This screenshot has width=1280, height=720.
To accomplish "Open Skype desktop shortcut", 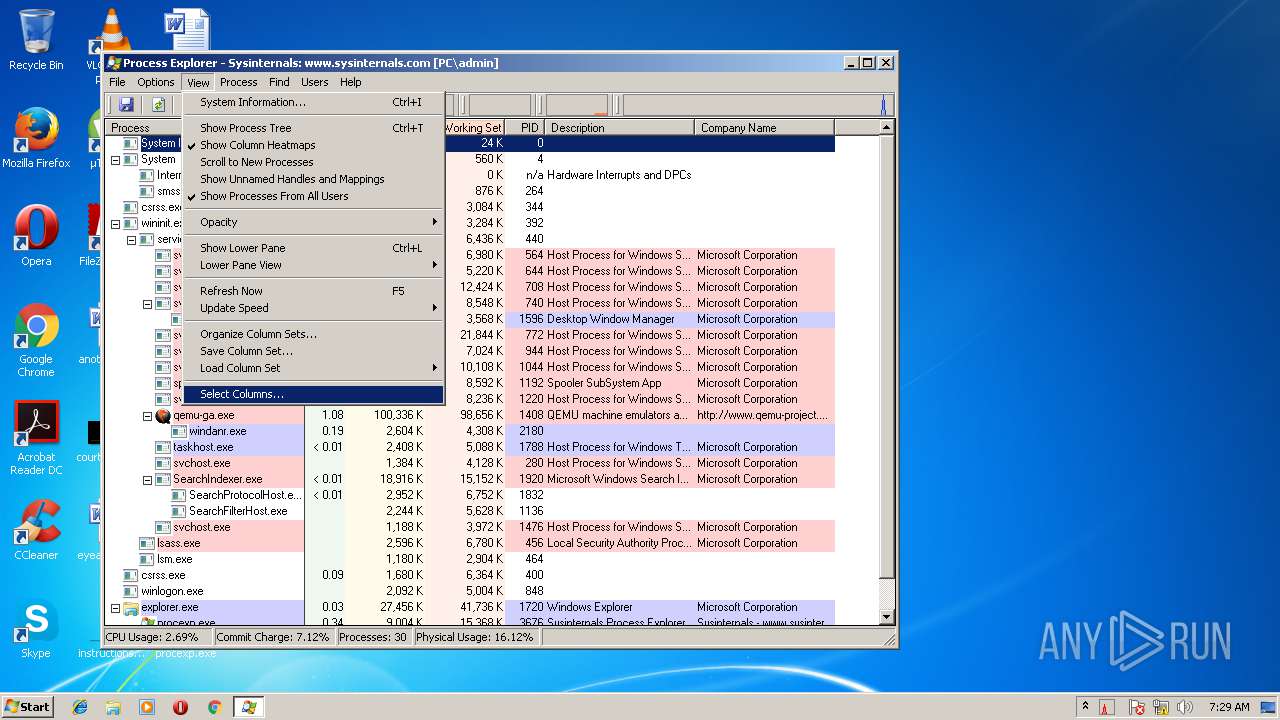I will pos(36,629).
